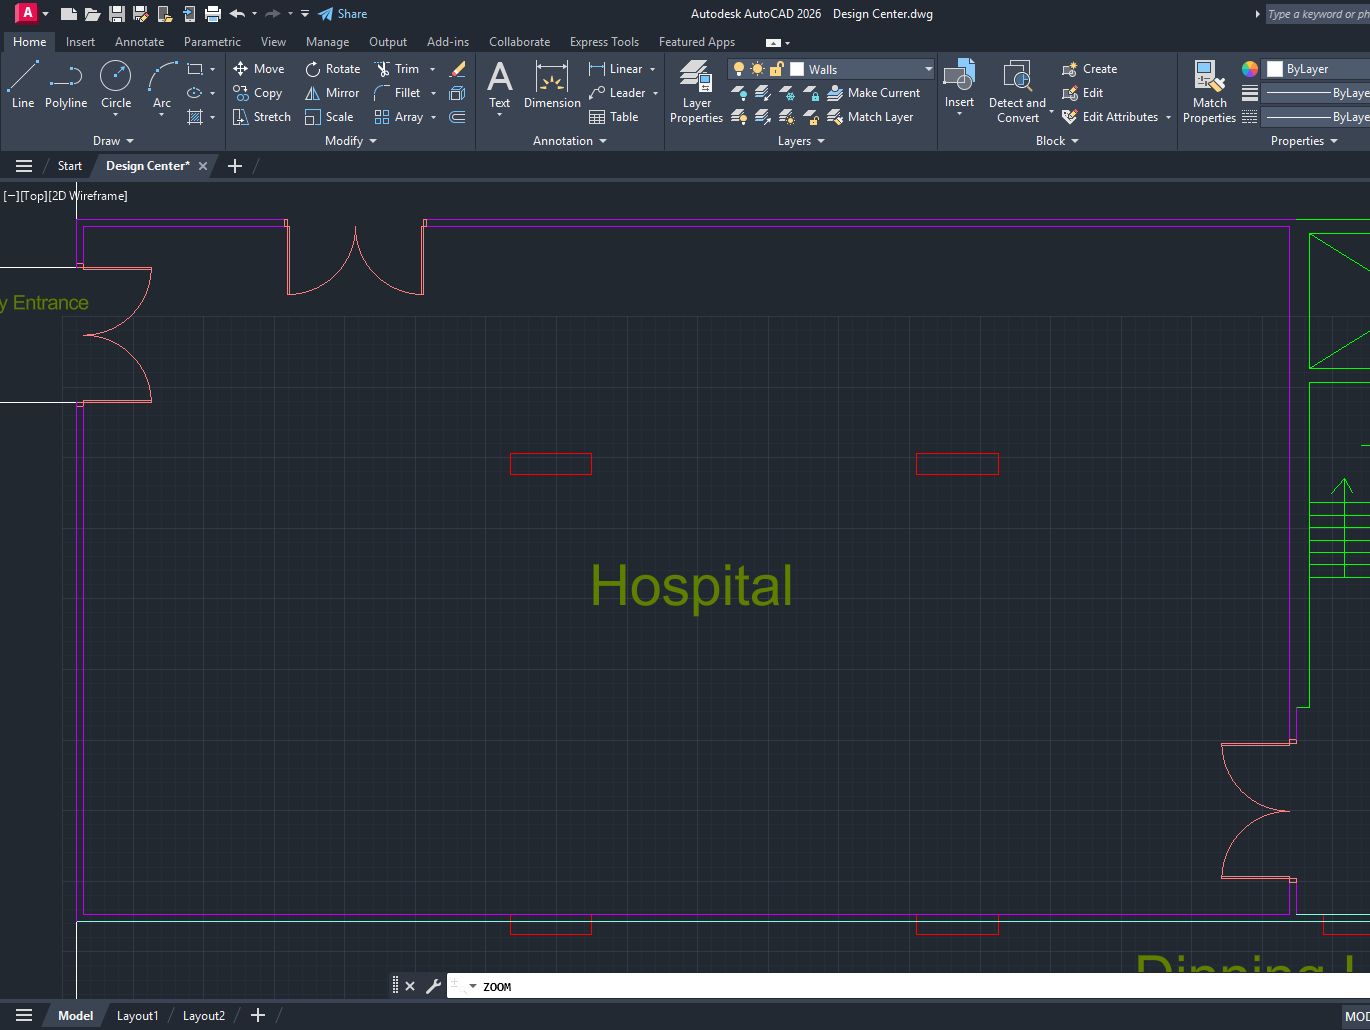This screenshot has width=1370, height=1030.
Task: Select the Fillet tool
Action: [x=397, y=93]
